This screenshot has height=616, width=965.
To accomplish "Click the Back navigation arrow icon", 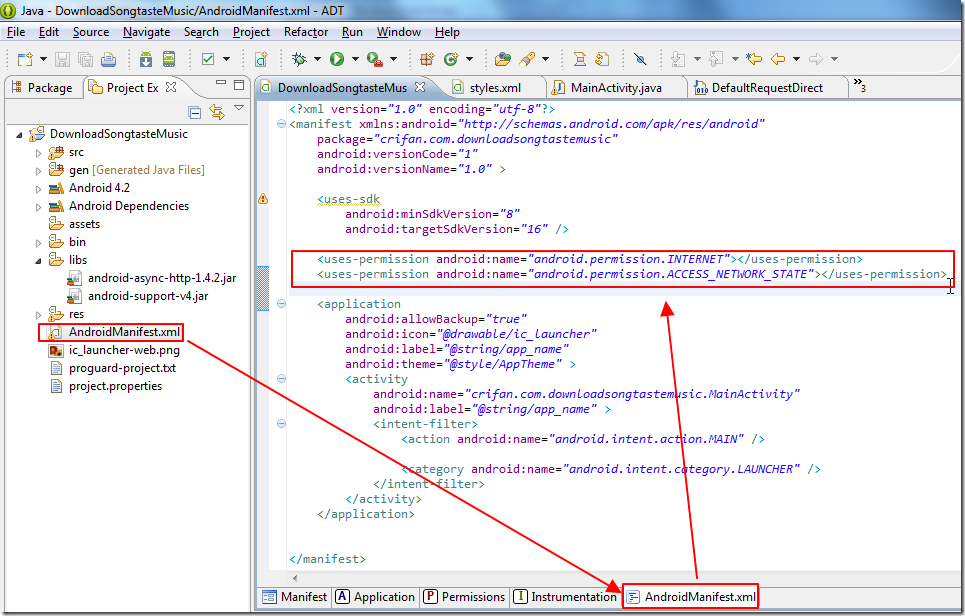I will (778, 59).
